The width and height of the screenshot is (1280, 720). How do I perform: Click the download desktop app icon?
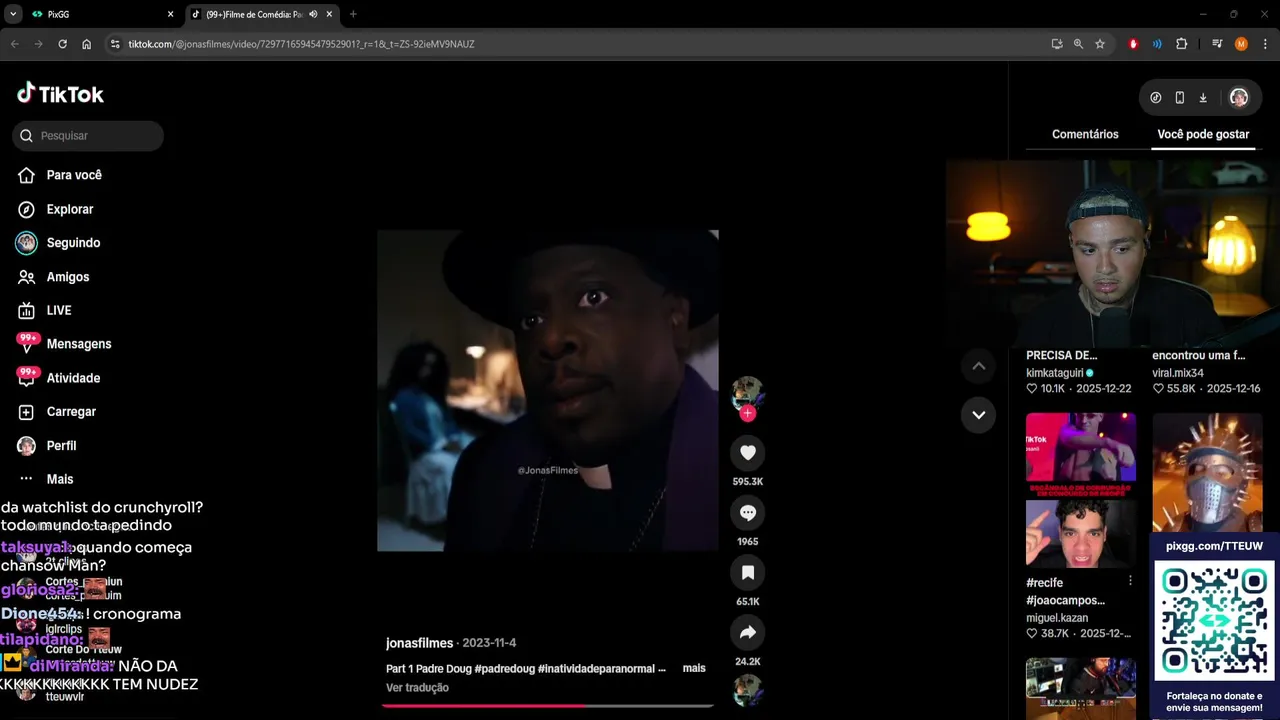(1203, 98)
